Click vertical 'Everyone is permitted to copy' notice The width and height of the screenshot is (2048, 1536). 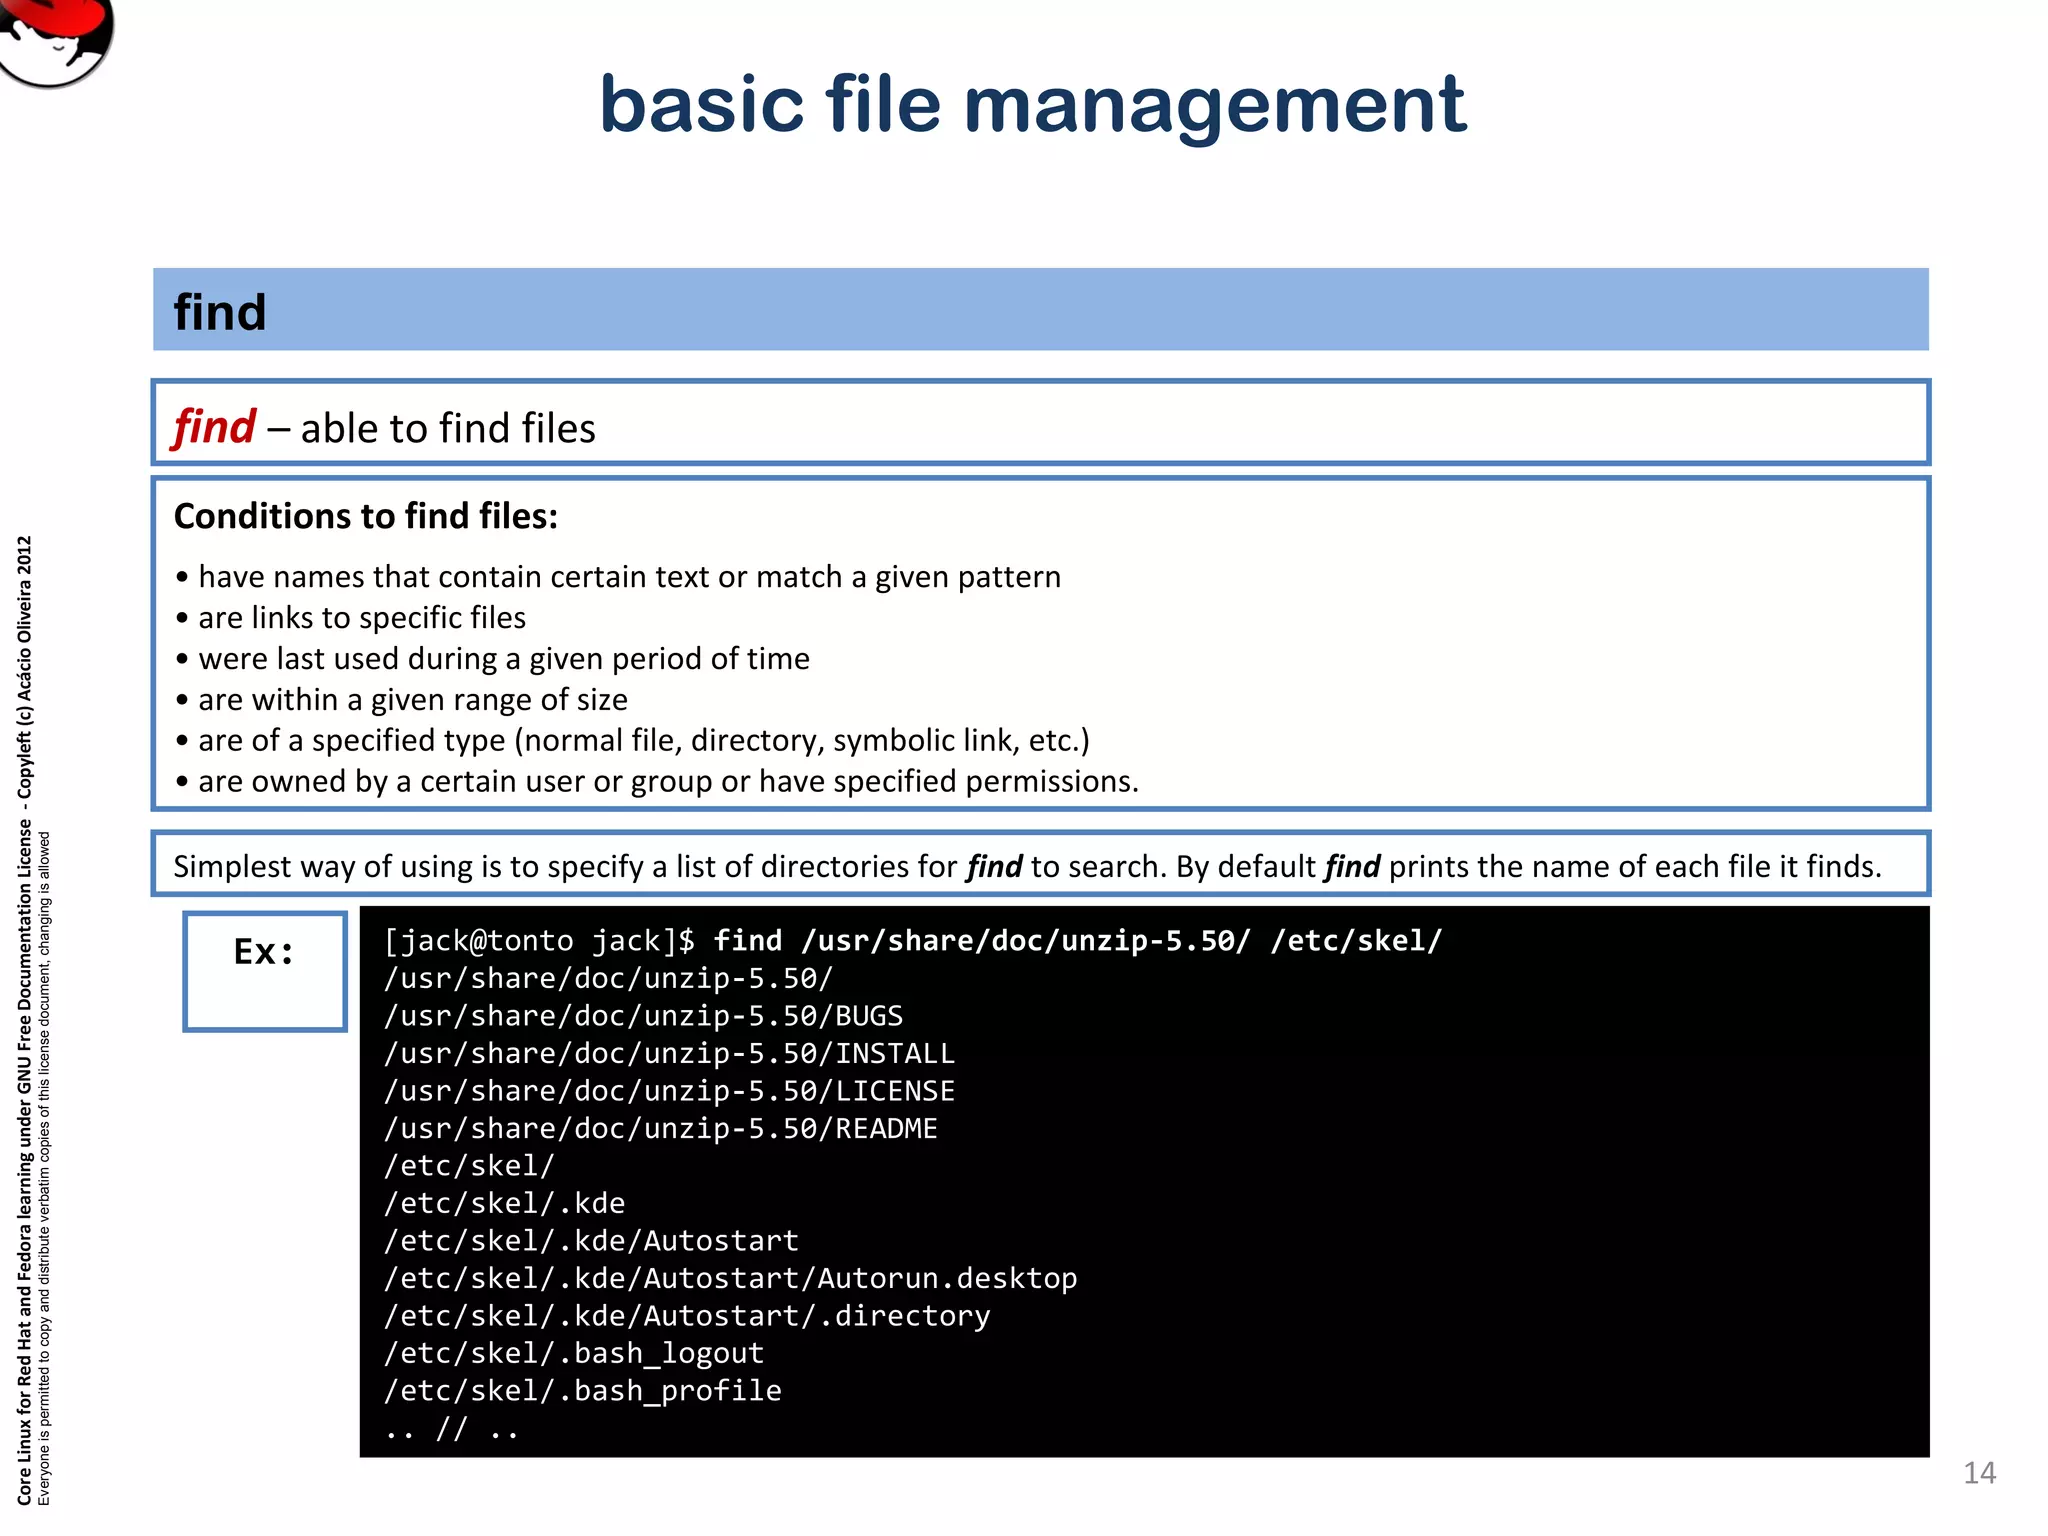pos(44,1168)
